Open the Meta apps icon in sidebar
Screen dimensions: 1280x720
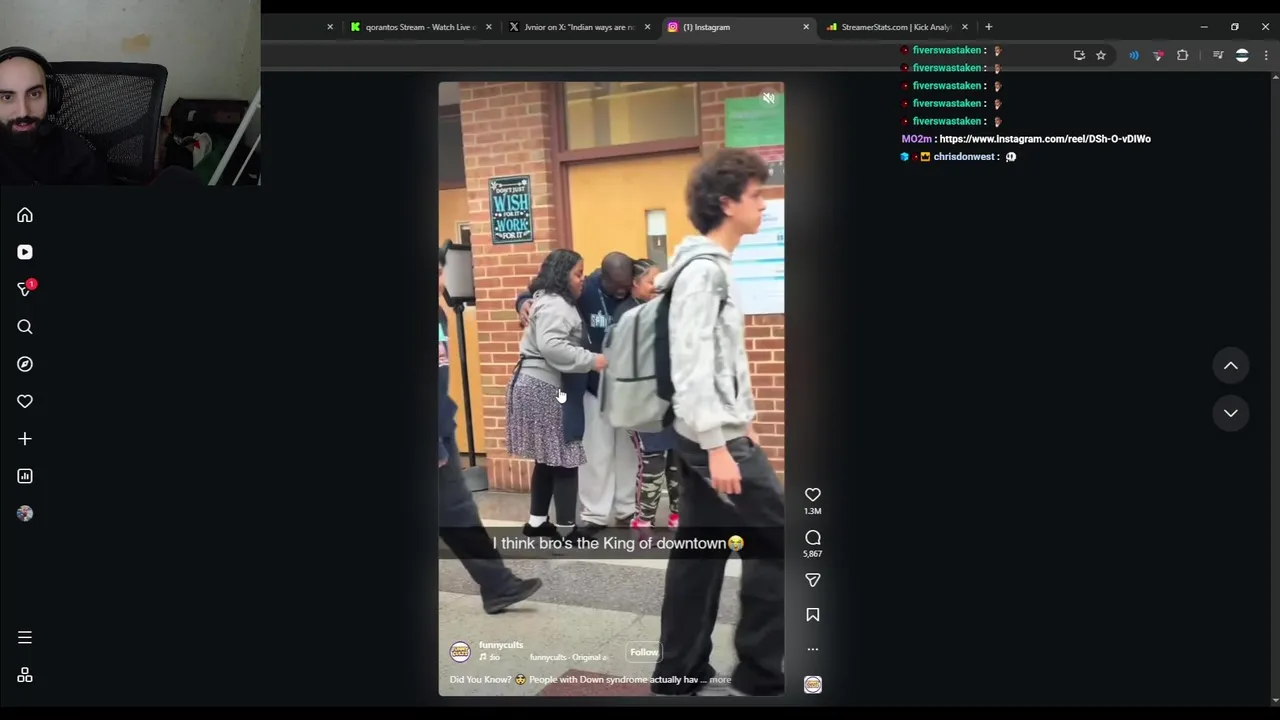point(25,675)
